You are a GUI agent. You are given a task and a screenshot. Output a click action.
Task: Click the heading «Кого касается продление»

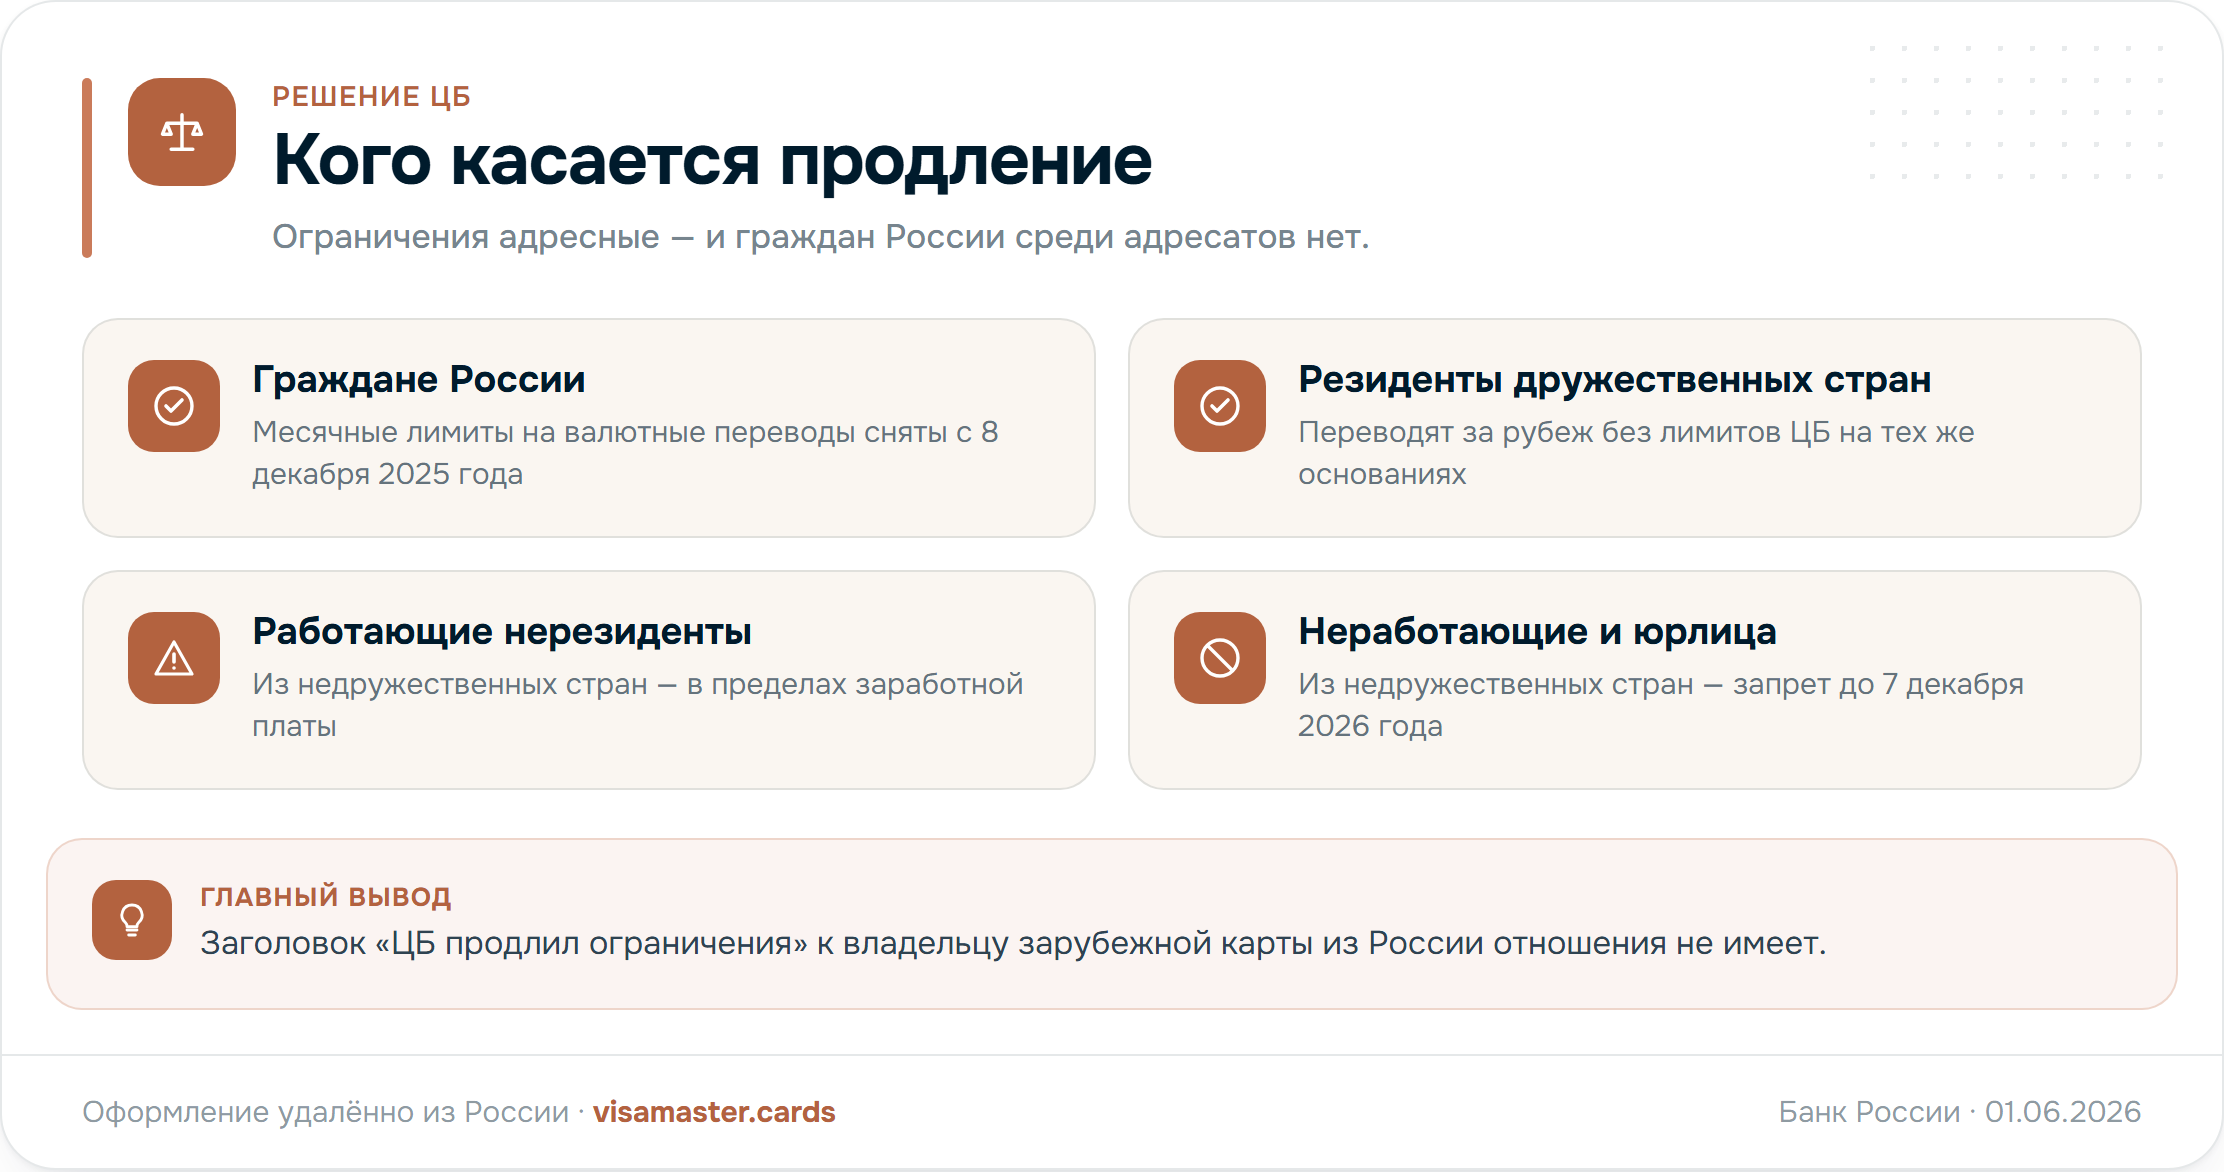pyautogui.click(x=712, y=160)
